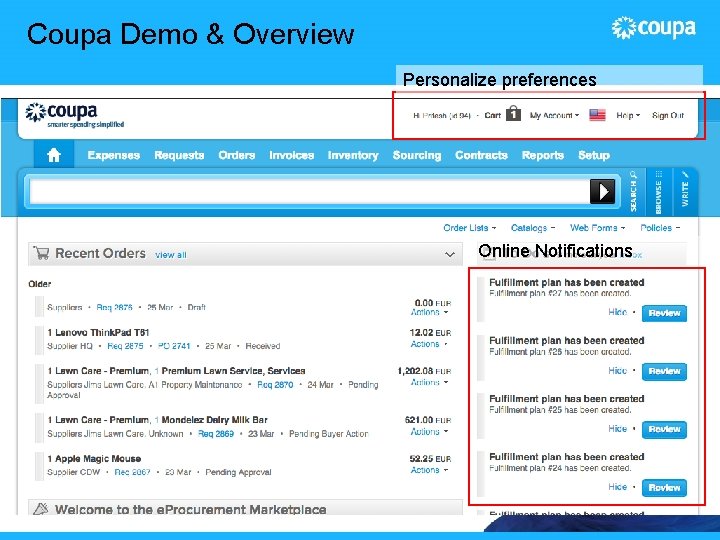Open the Expenses menu
Image resolution: width=720 pixels, height=540 pixels.
113,155
